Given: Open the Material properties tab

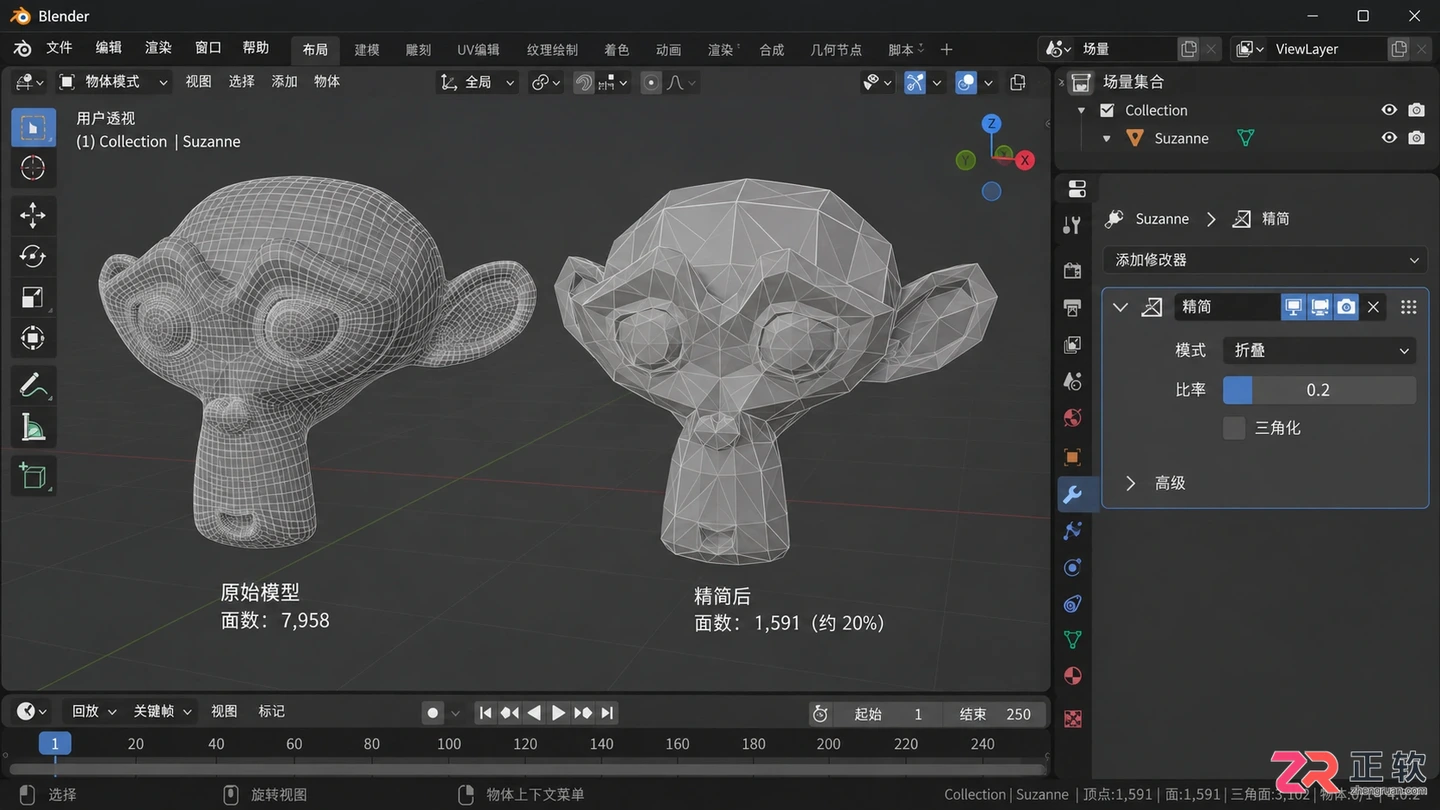Looking at the screenshot, I should [1073, 676].
